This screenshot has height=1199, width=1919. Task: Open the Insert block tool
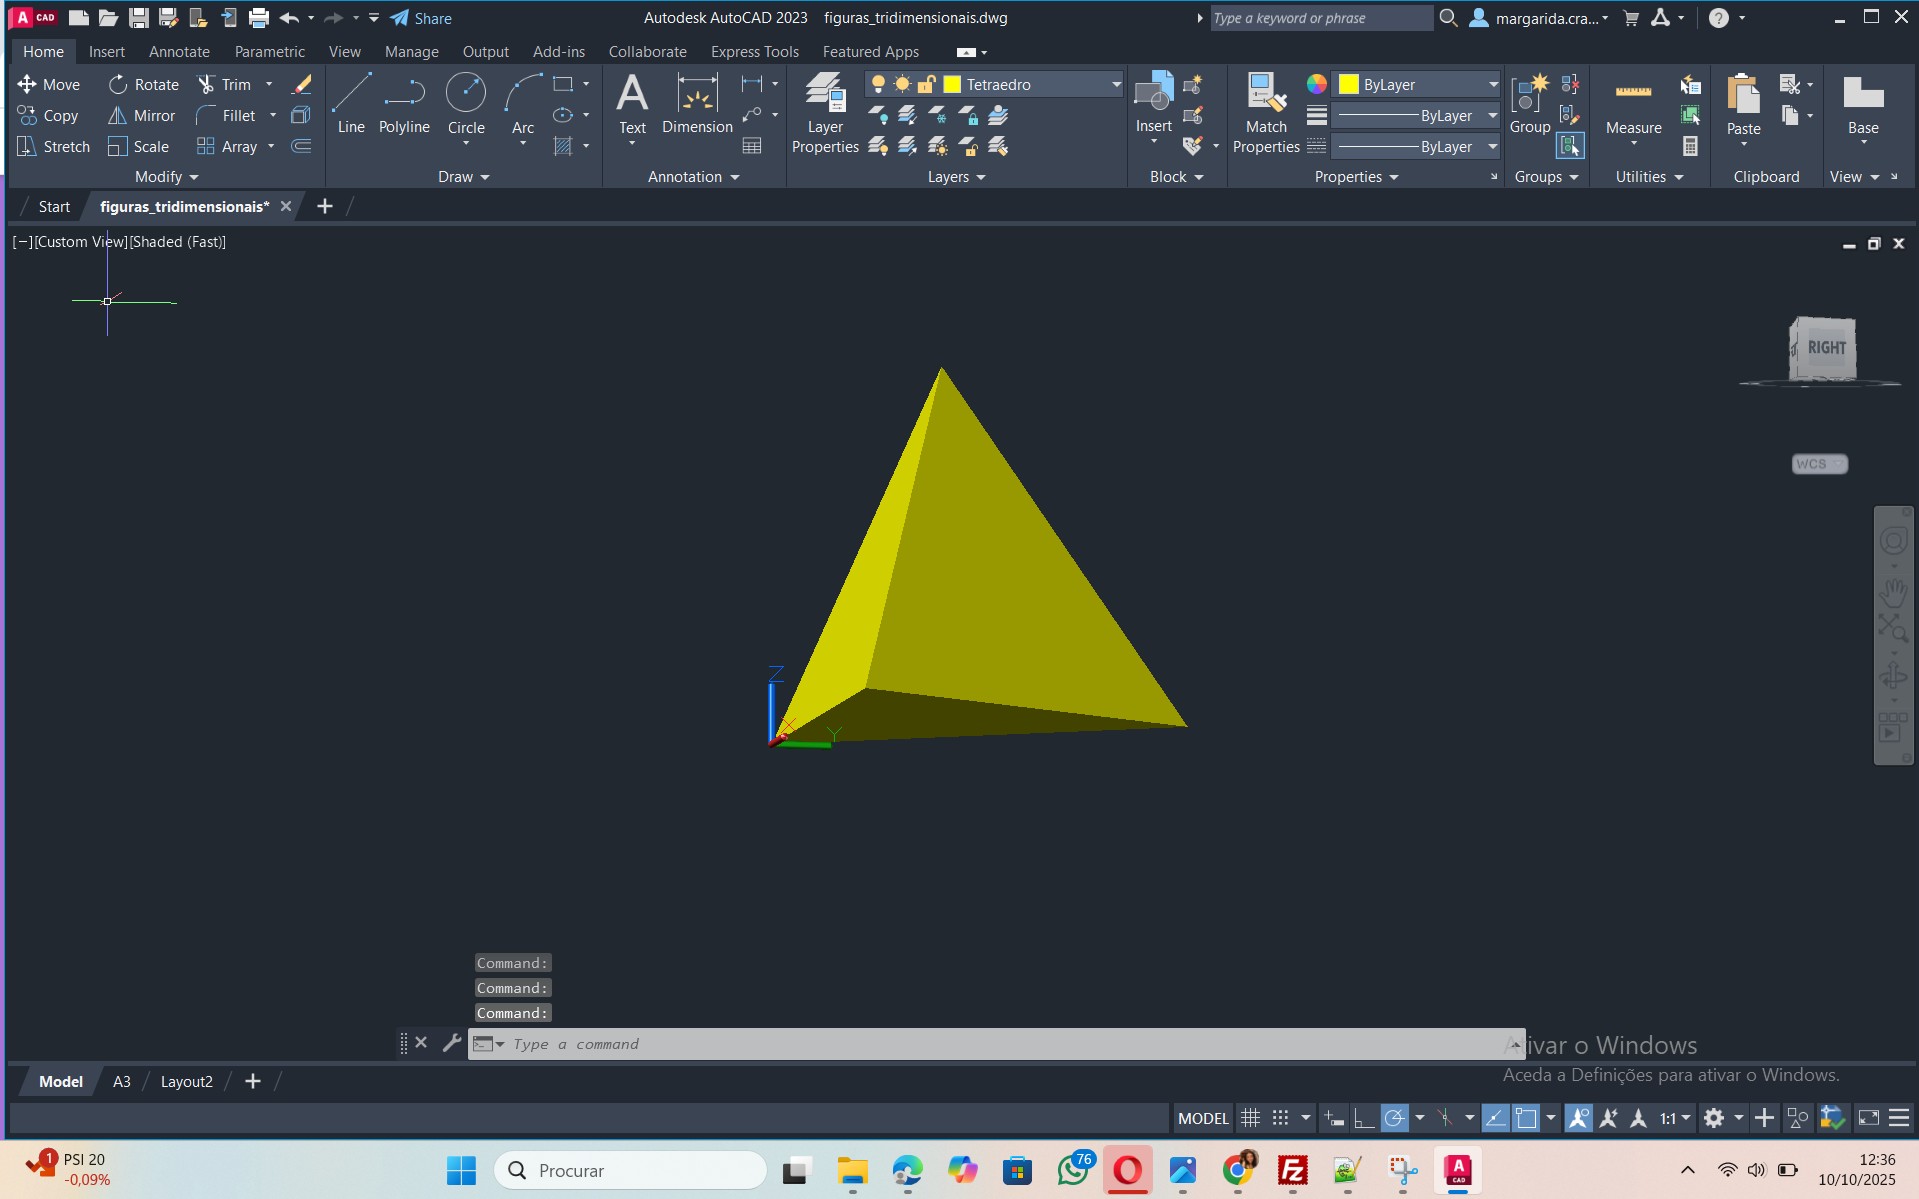click(1153, 104)
